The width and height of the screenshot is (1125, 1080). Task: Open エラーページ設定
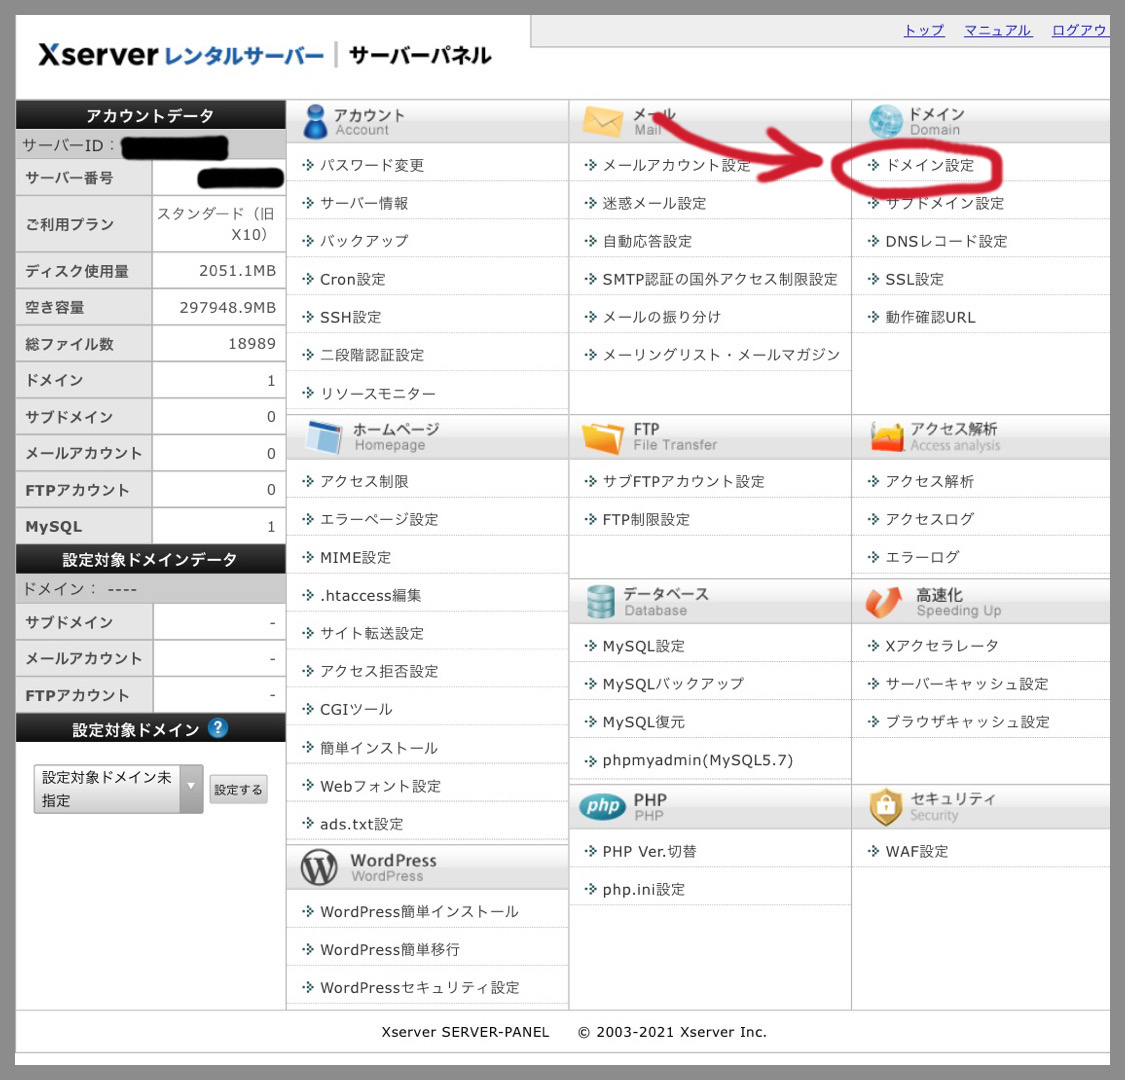(379, 520)
